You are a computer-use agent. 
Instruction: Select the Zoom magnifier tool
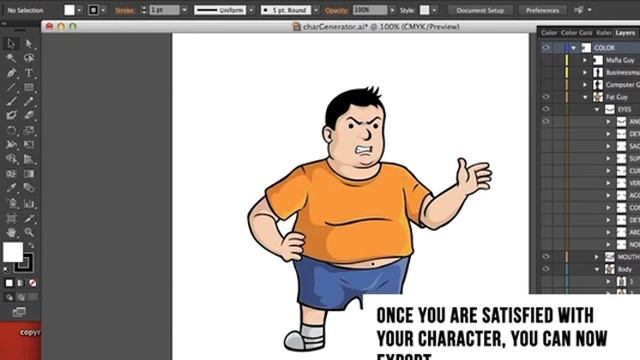pos(29,232)
